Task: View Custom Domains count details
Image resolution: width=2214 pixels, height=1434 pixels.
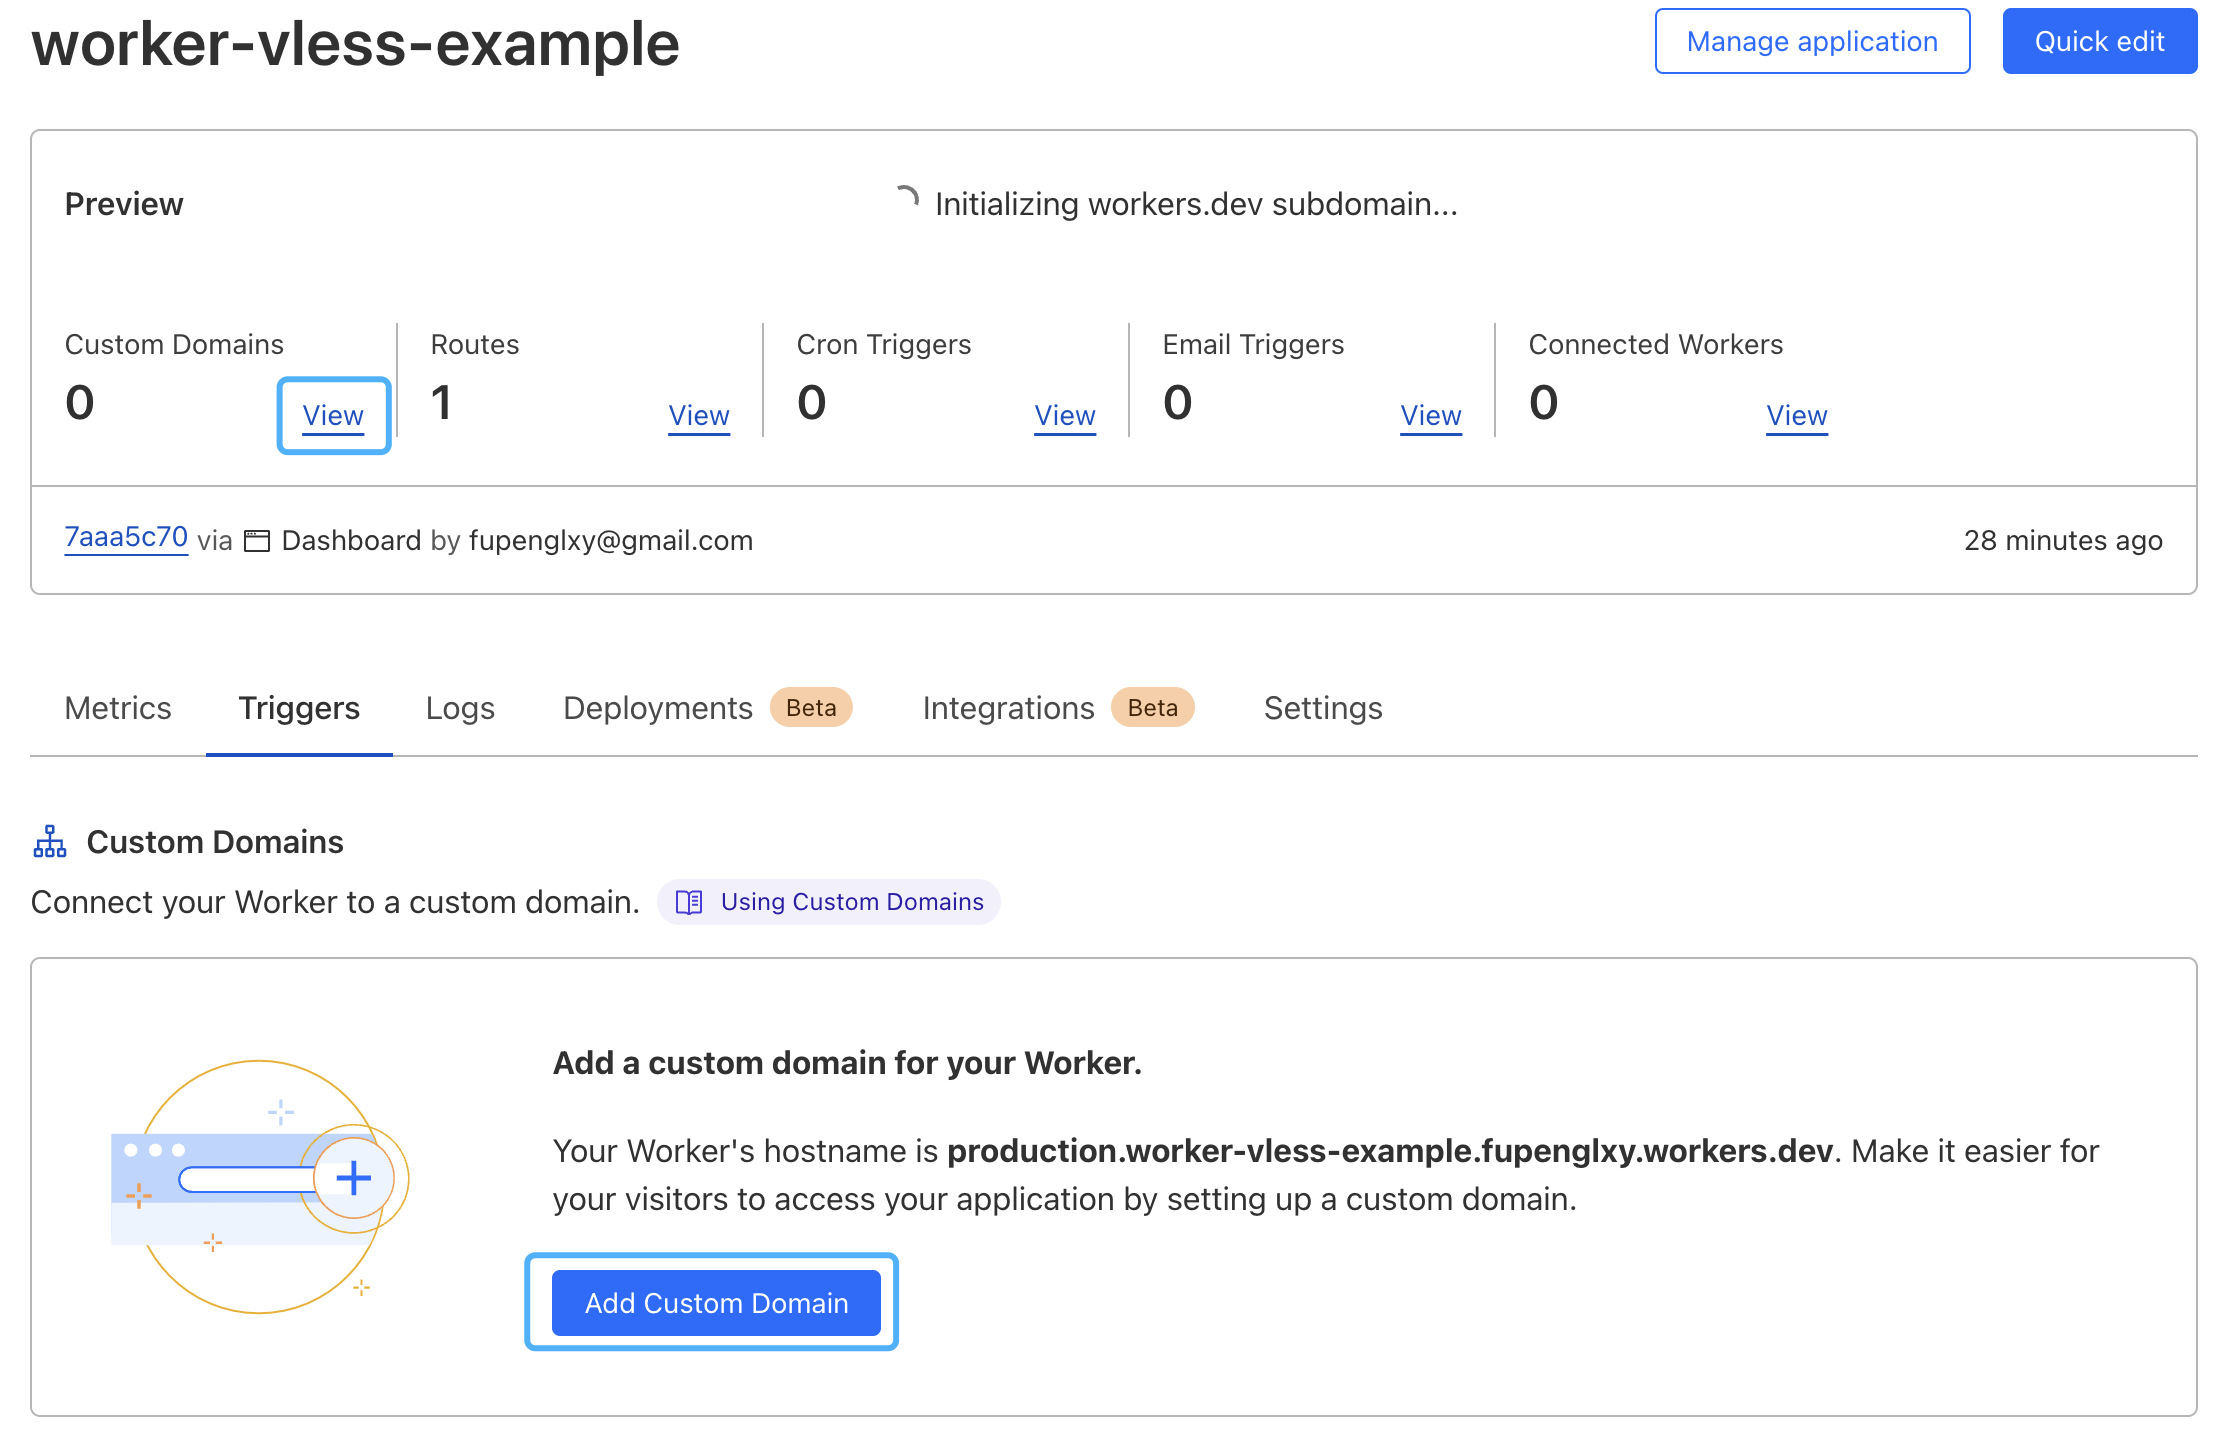Action: (x=333, y=415)
